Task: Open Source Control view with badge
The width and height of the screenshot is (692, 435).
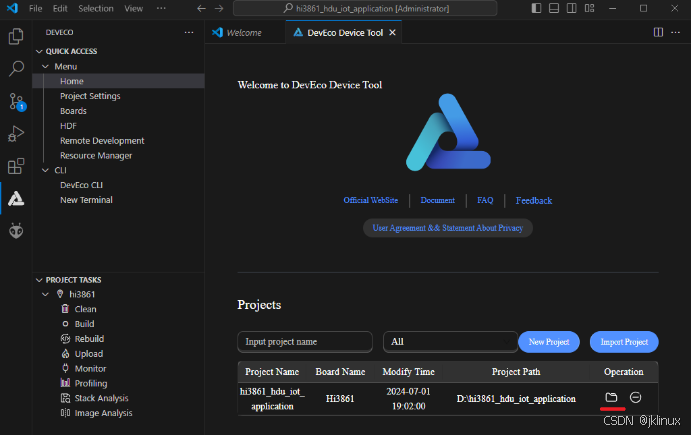Action: click(x=17, y=101)
